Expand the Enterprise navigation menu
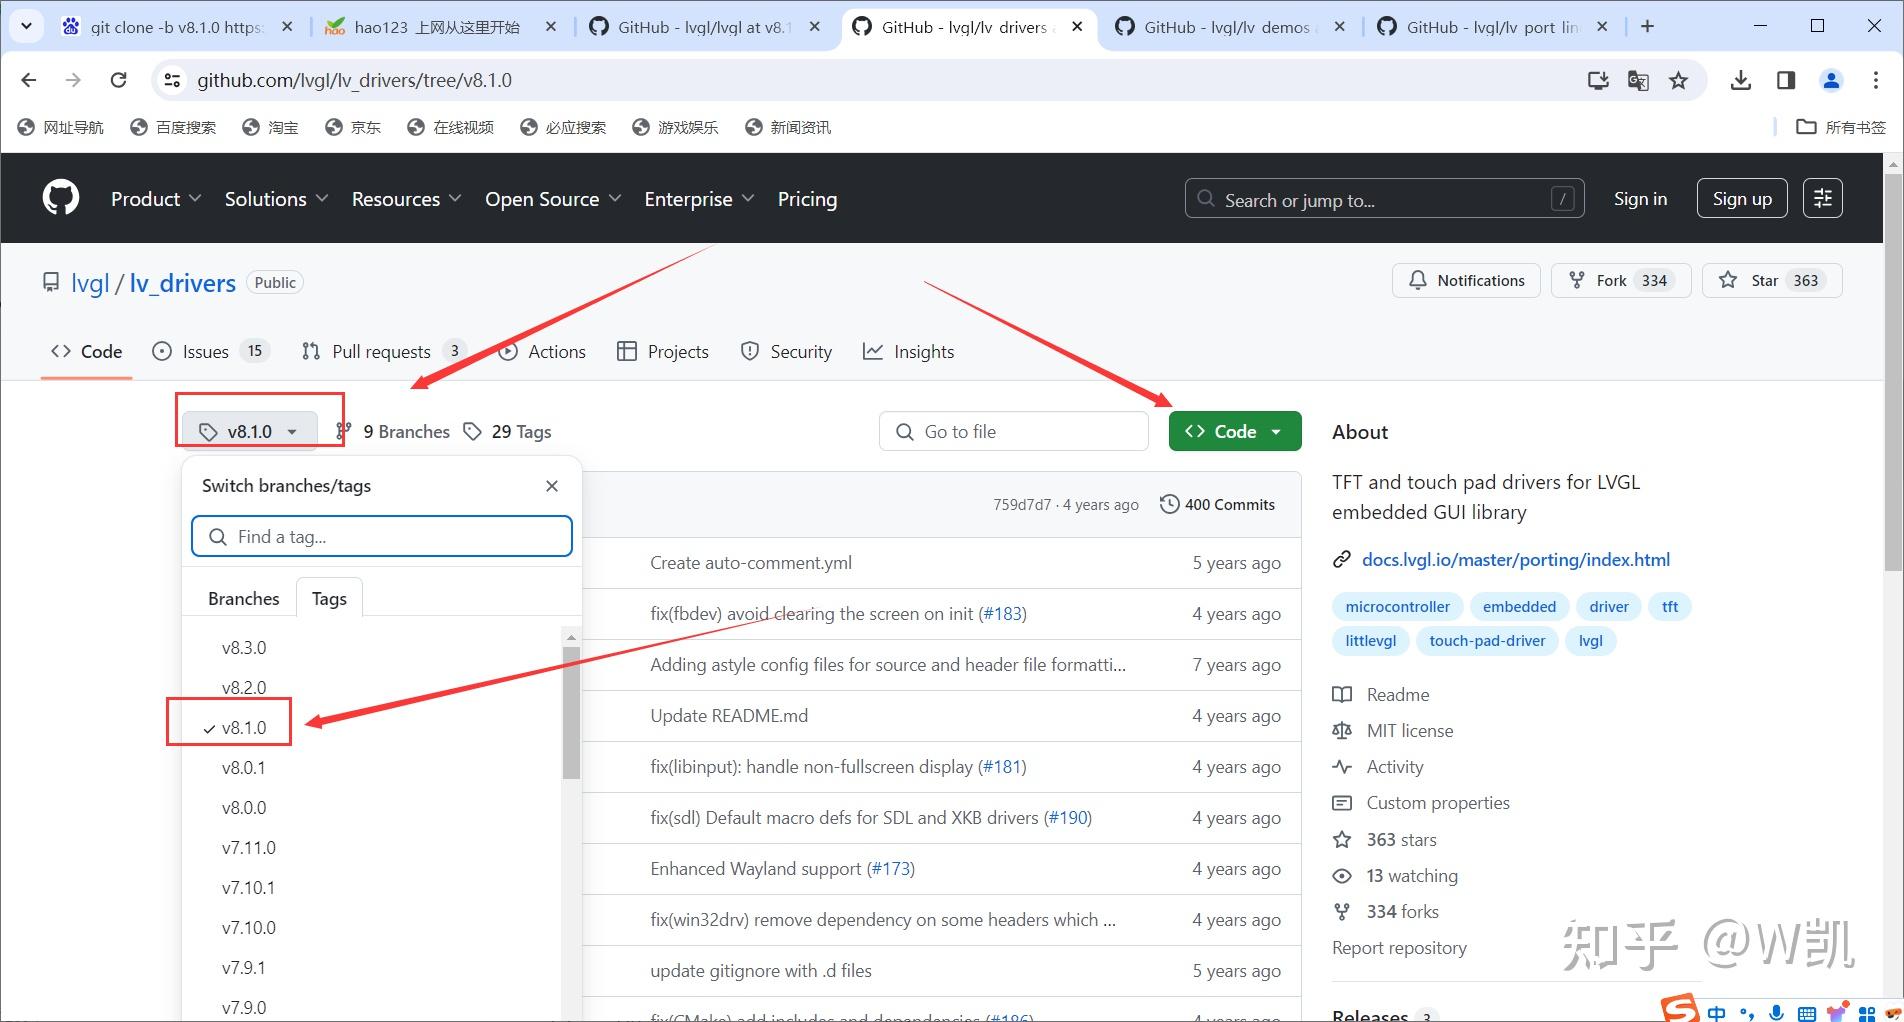 pyautogui.click(x=699, y=199)
